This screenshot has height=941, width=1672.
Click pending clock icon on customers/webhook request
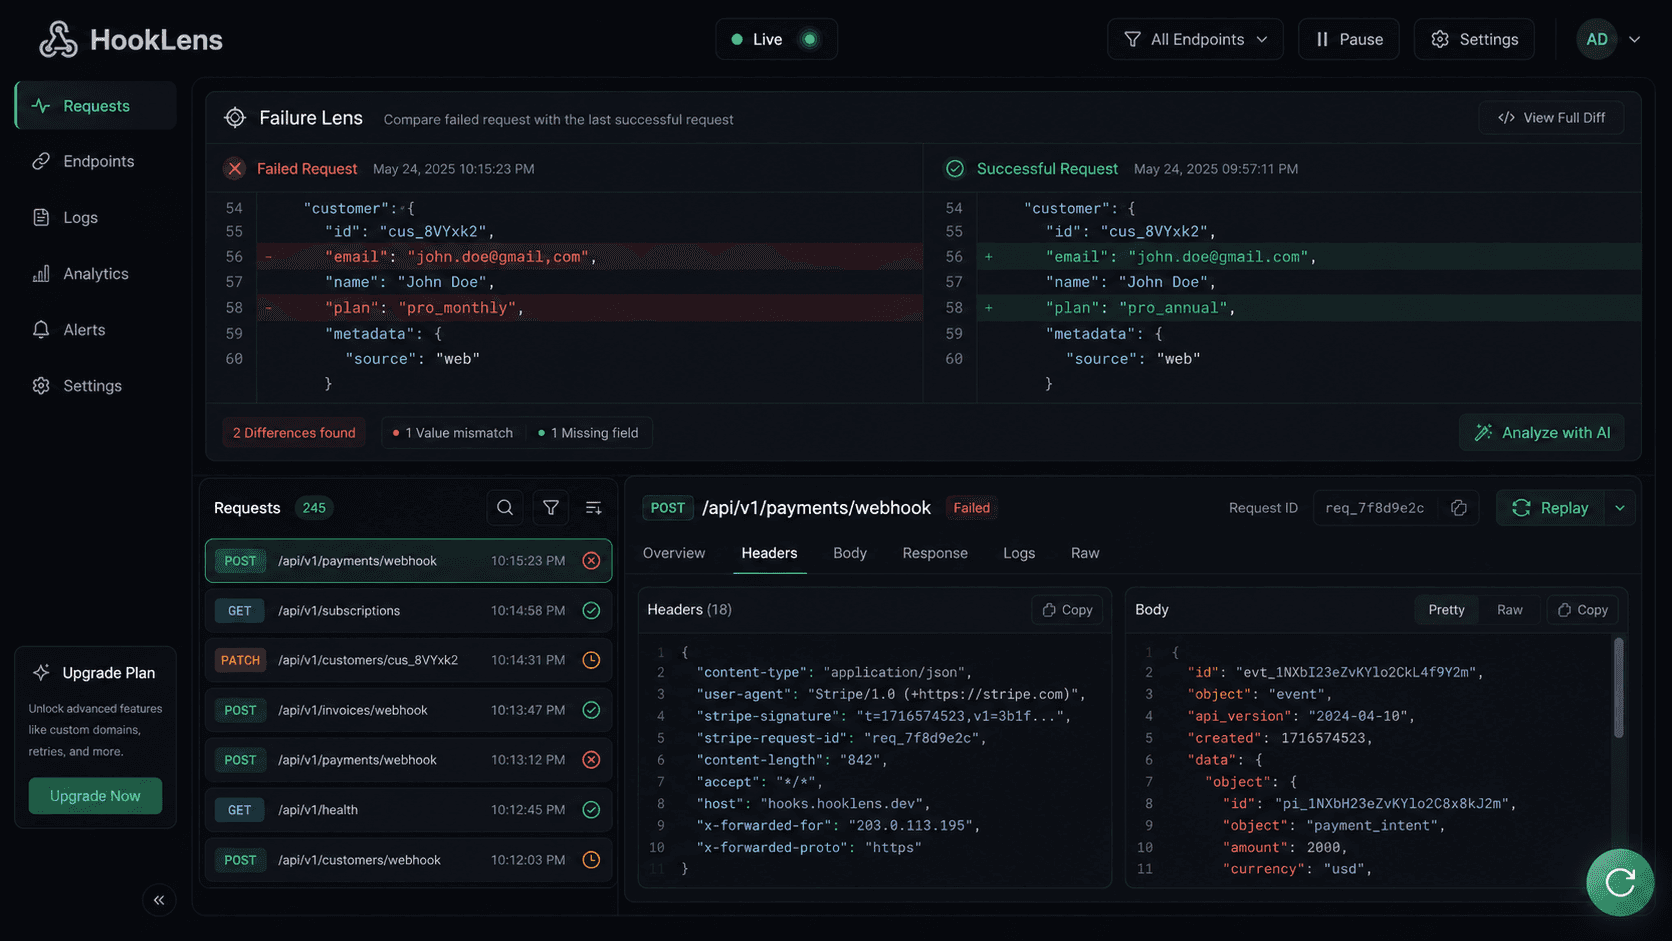click(592, 860)
